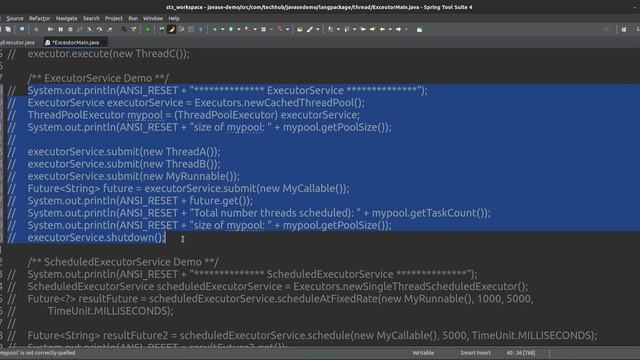The width and height of the screenshot is (640, 360).
Task: Toggle the highlighted Mark Occurrences pen icon
Action: (x=171, y=29)
